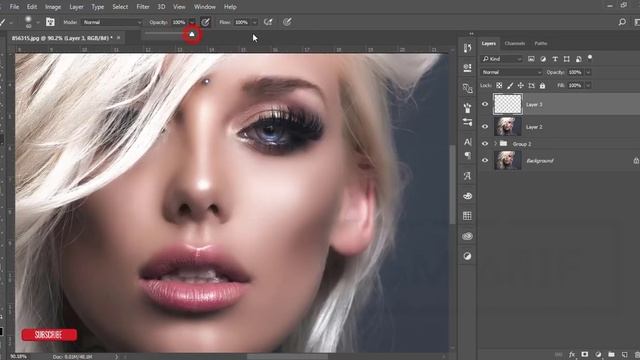The width and height of the screenshot is (640, 360).
Task: Open the Brush Settings panel icon
Action: pyautogui.click(x=467, y=122)
